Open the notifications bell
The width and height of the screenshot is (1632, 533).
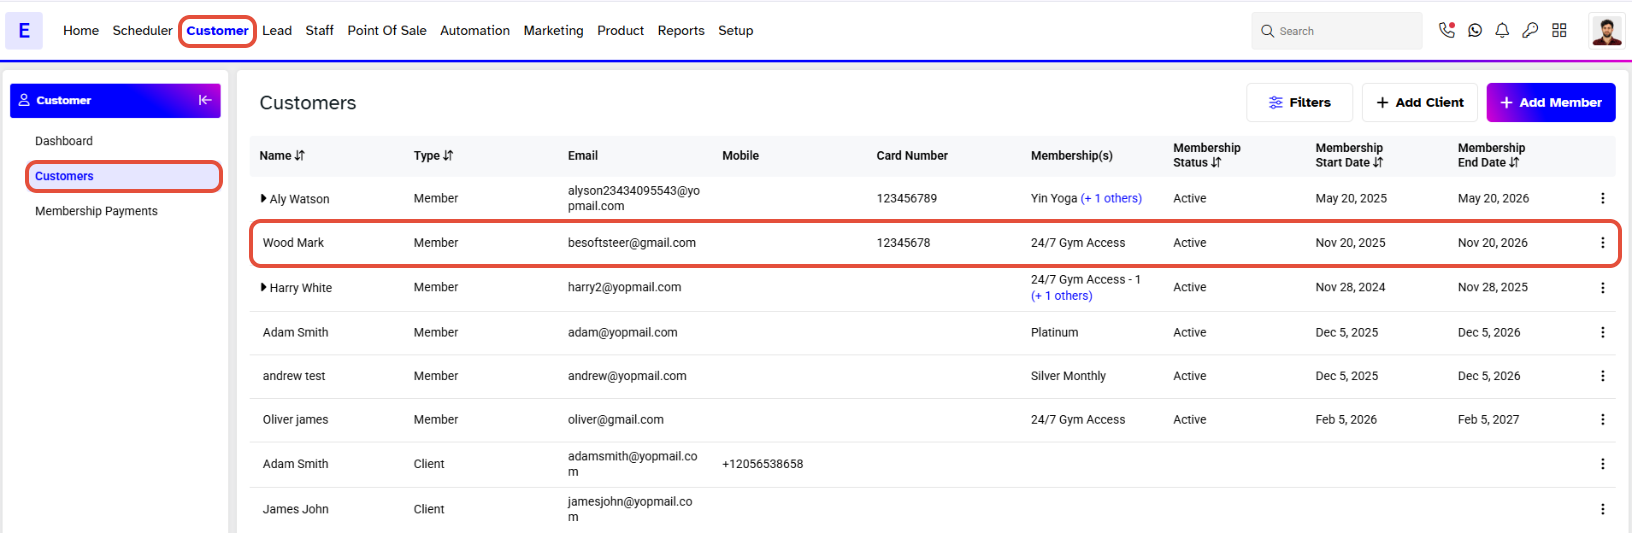(1502, 31)
